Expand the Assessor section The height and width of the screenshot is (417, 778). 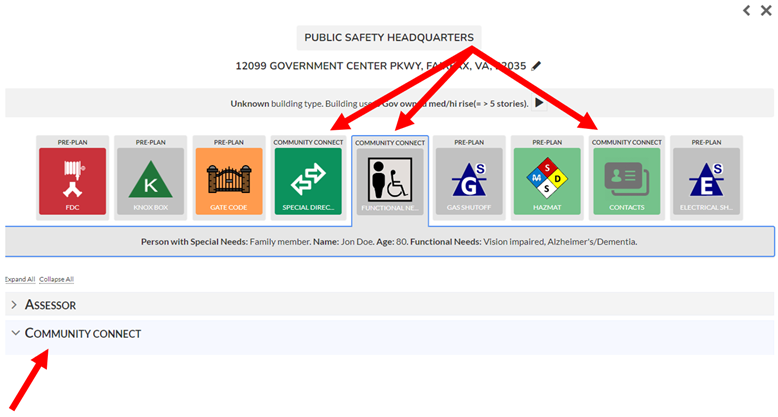(x=50, y=304)
